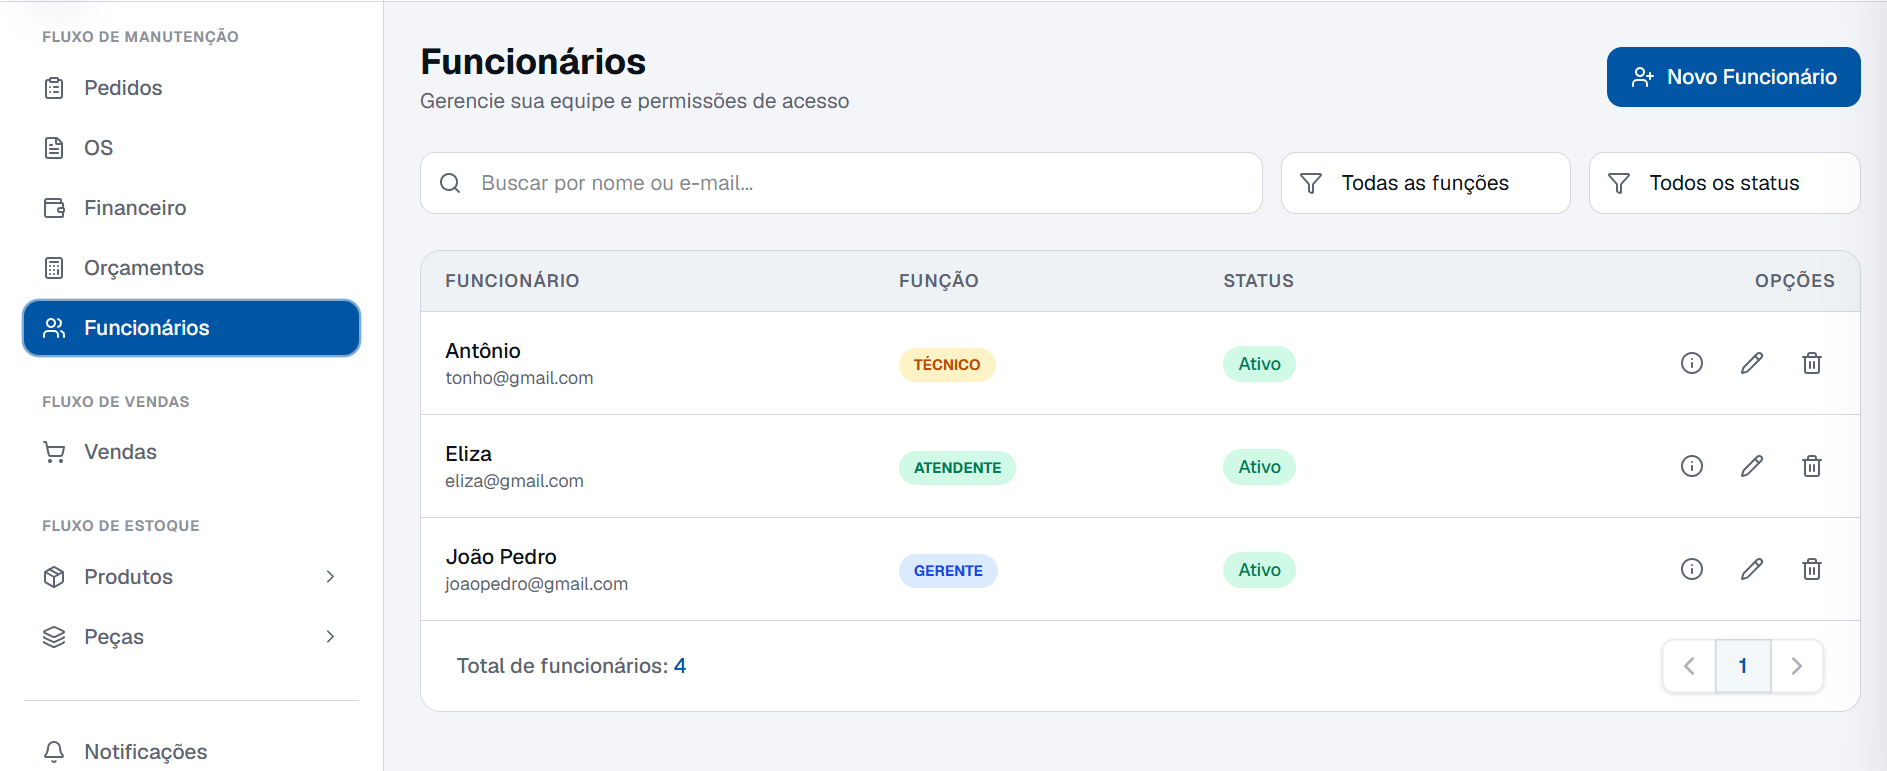Click the GERENTE role badge

coord(948,571)
